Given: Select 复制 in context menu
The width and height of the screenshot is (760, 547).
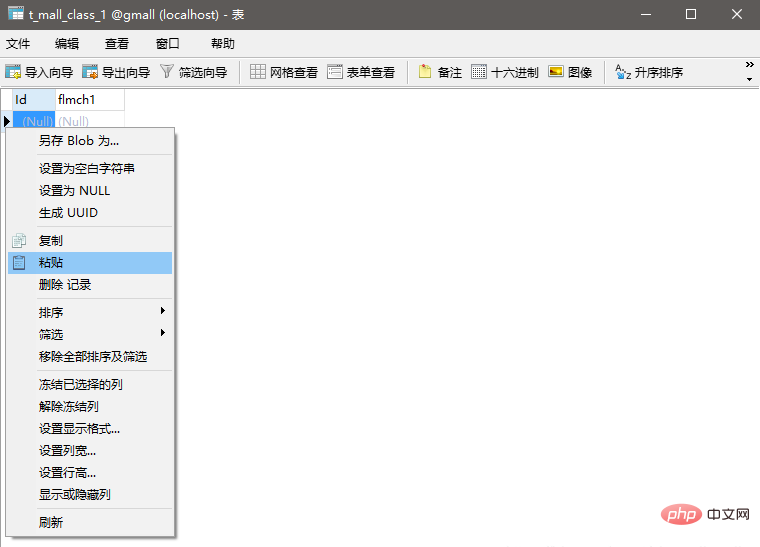Looking at the screenshot, I should click(90, 240).
